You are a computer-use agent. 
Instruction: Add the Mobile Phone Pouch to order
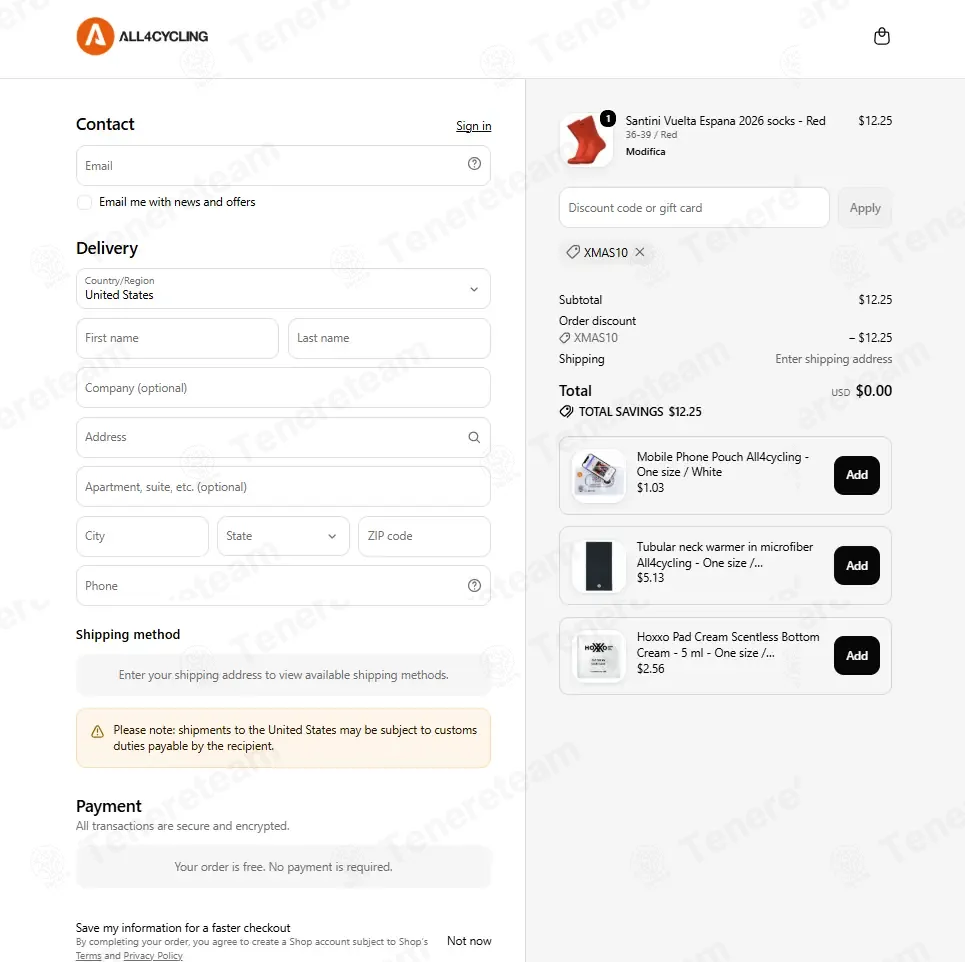(x=857, y=475)
